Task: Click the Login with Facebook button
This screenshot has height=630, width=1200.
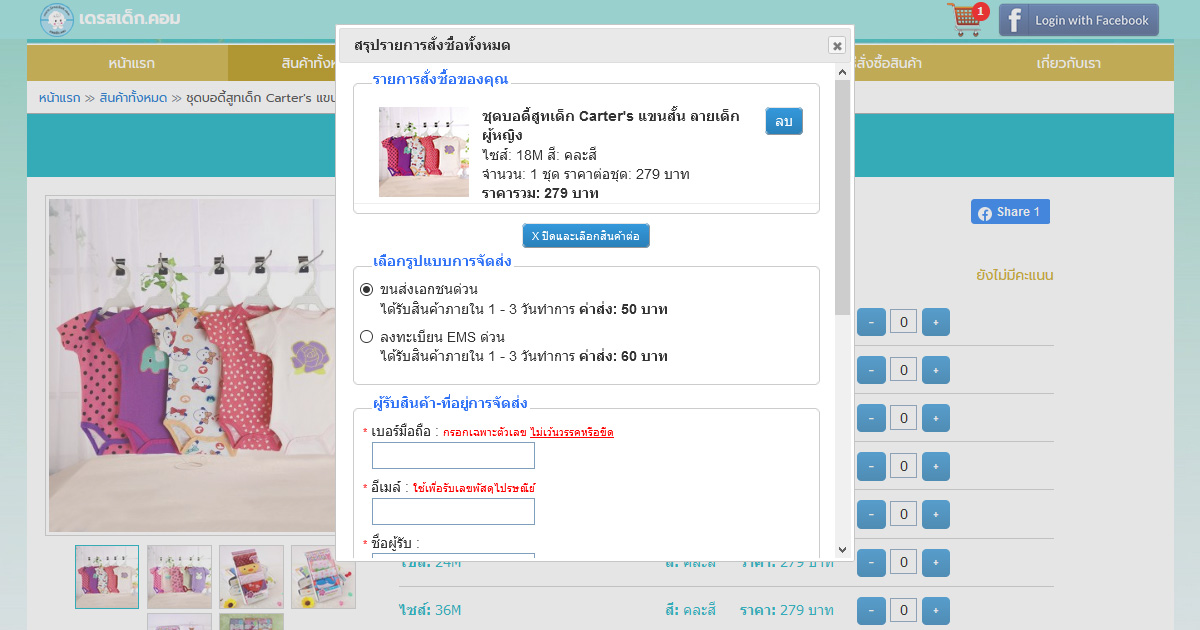Action: pyautogui.click(x=1078, y=20)
